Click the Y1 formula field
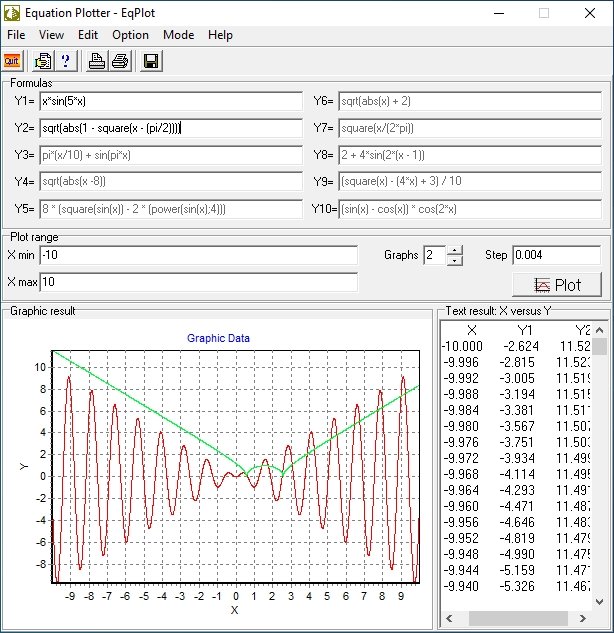 click(171, 101)
